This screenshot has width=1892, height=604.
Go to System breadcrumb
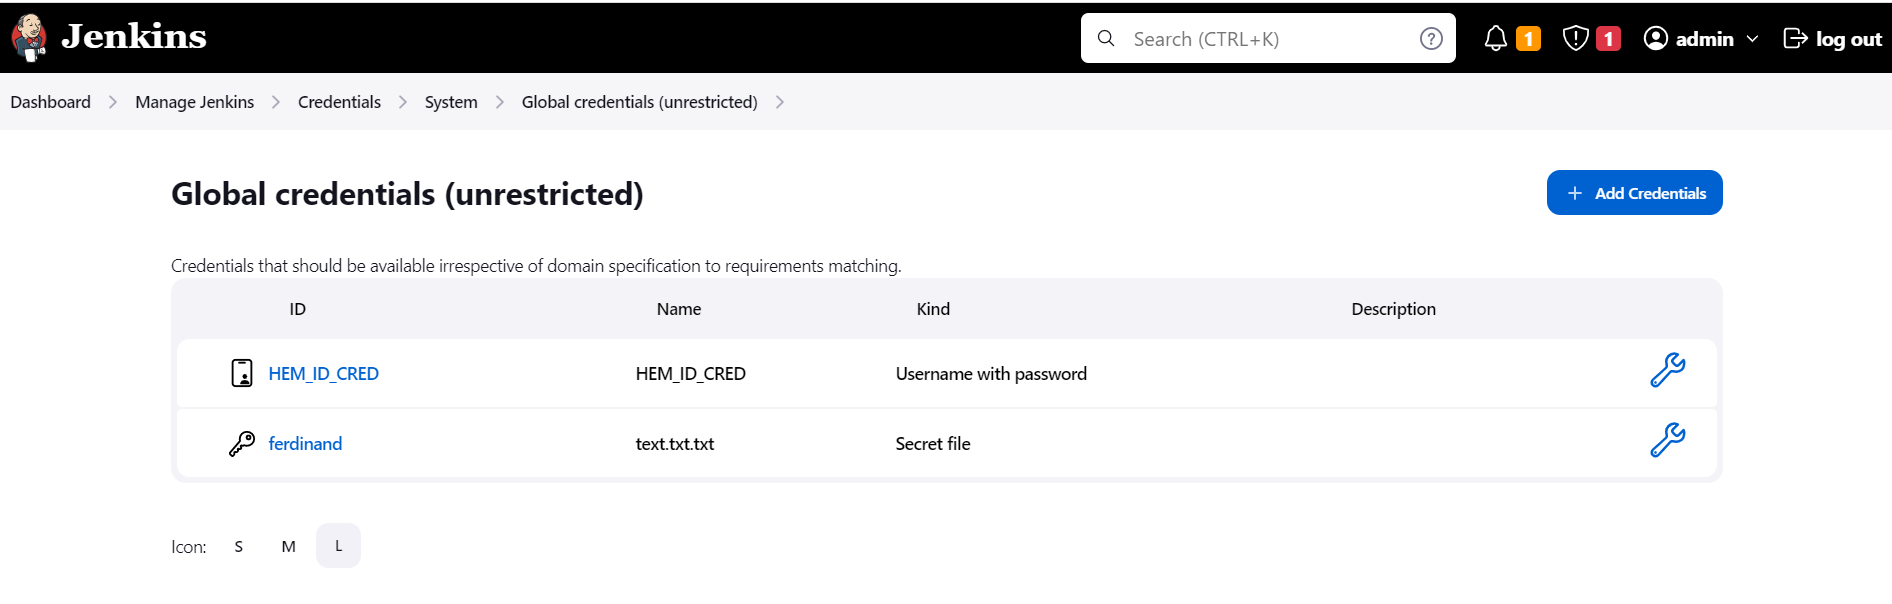coord(451,102)
